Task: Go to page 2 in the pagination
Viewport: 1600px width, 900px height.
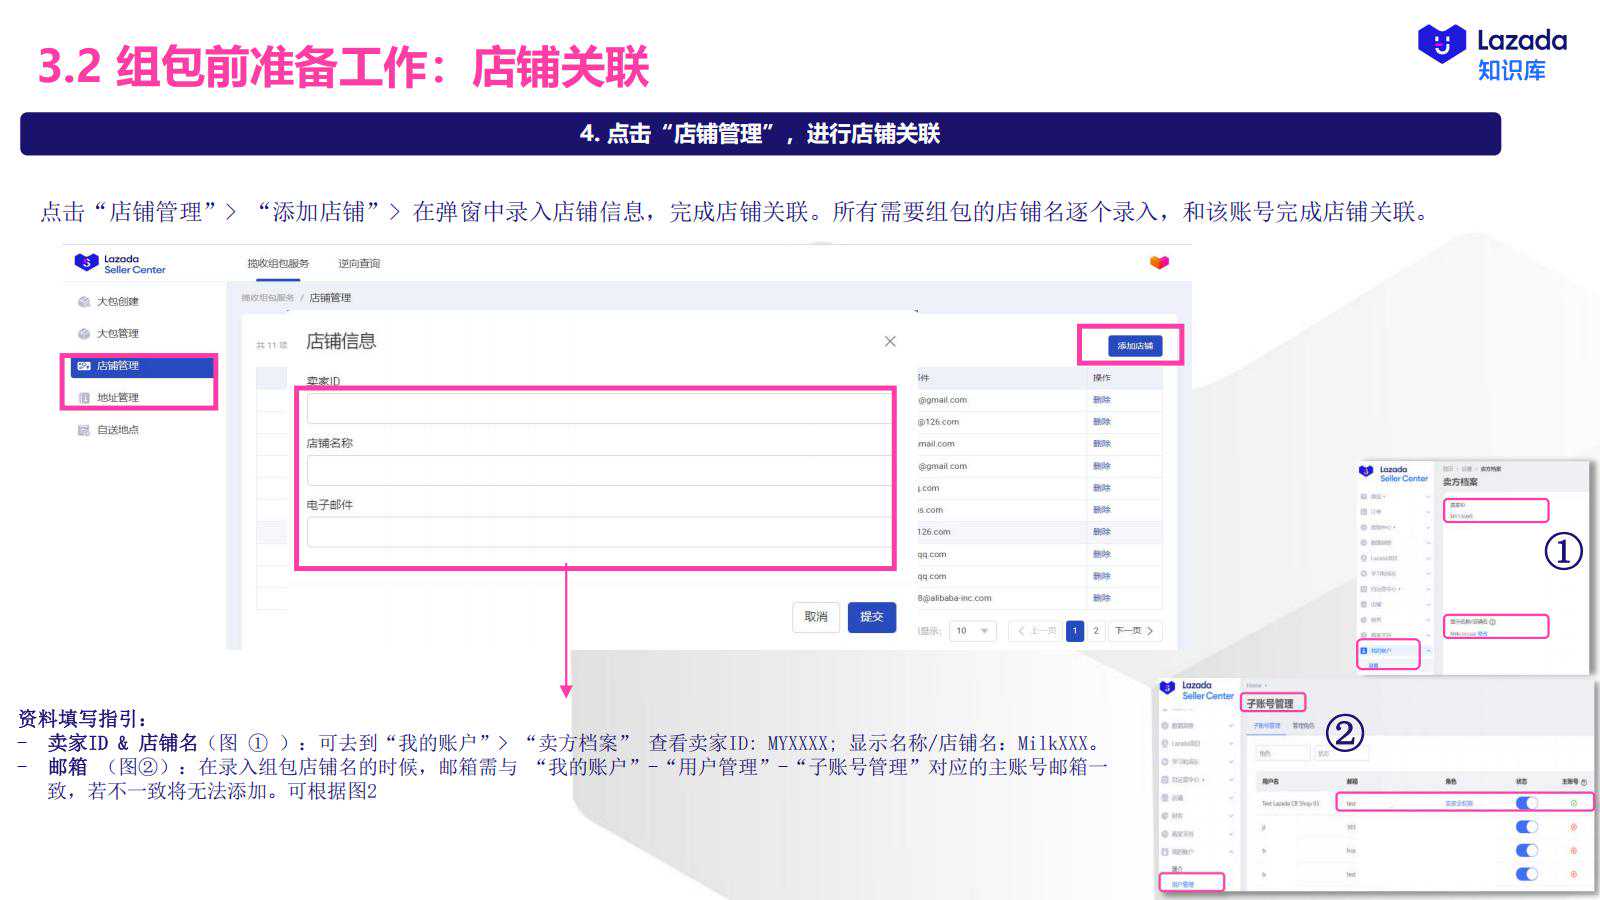Action: coord(1096,631)
